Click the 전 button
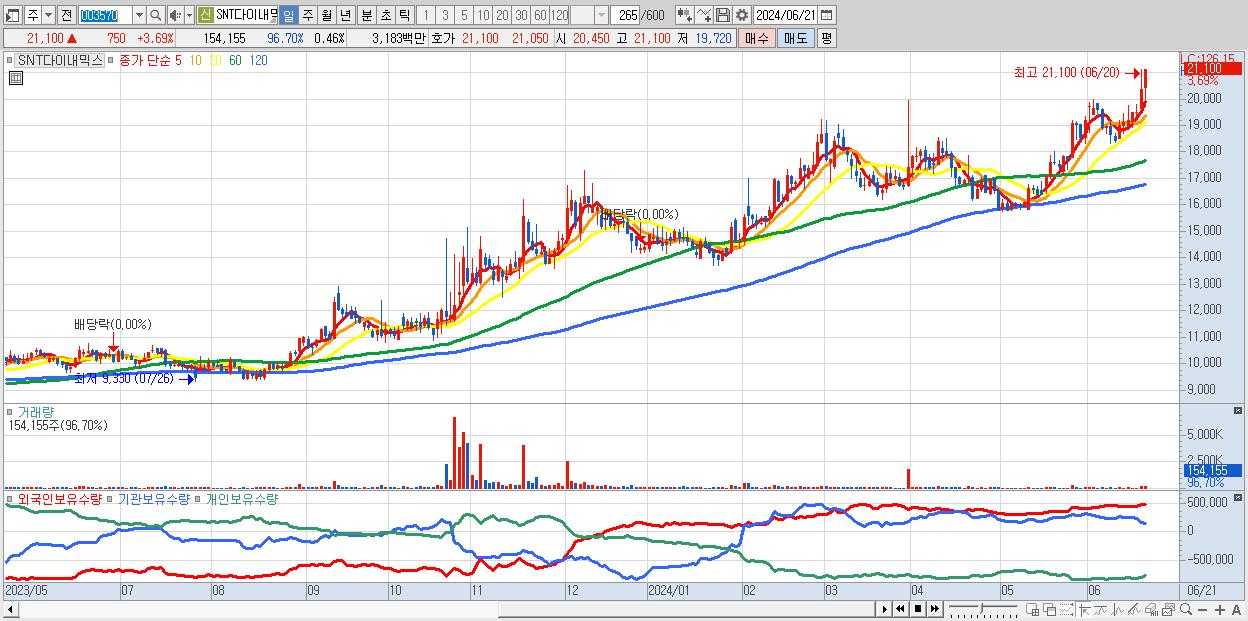 66,15
